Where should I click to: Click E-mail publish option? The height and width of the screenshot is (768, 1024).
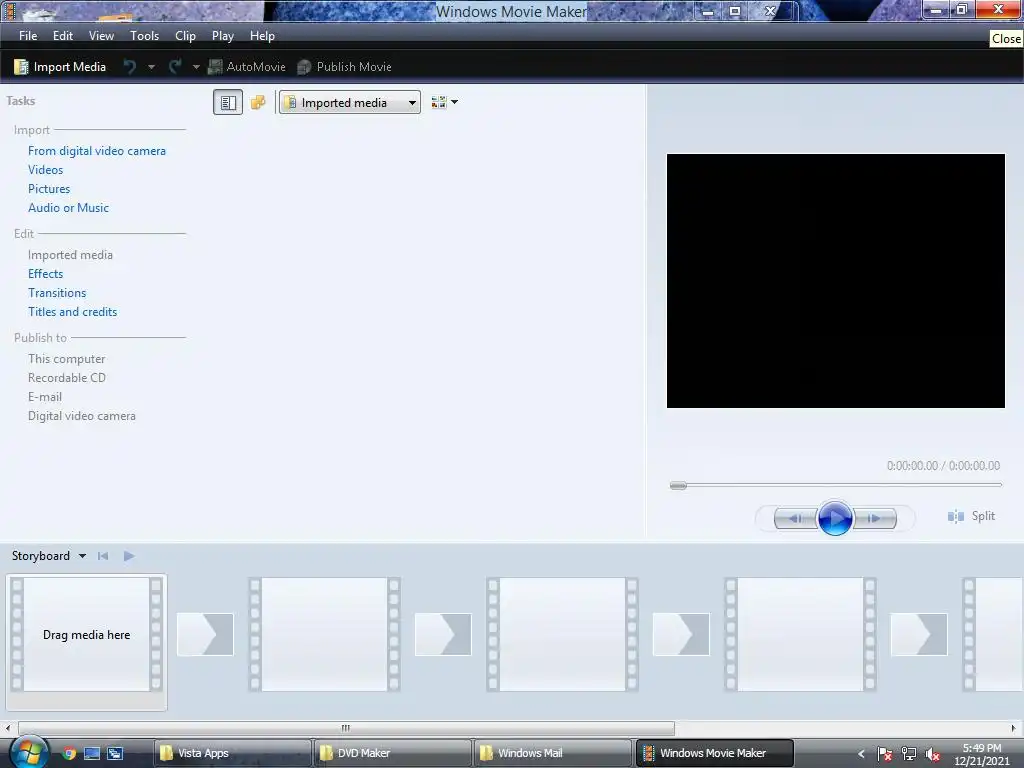(45, 396)
